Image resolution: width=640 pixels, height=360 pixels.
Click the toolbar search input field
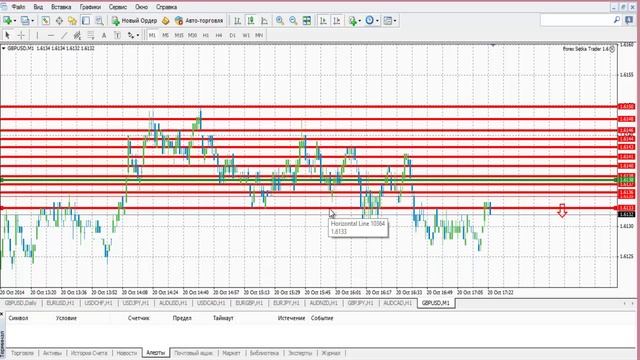point(576,20)
